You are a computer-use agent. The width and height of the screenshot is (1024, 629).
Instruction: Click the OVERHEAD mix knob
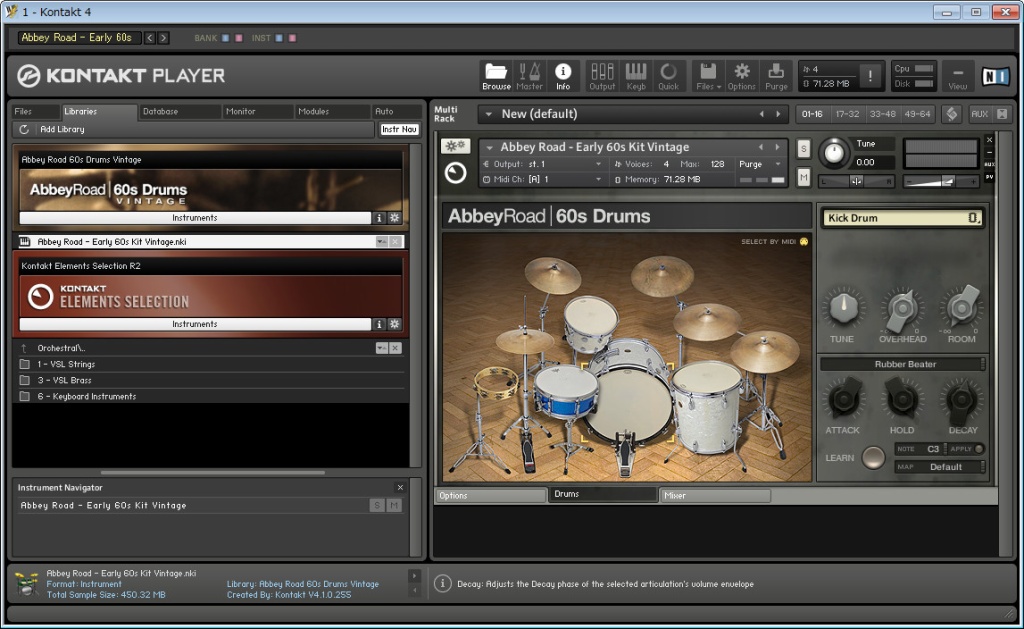point(903,308)
